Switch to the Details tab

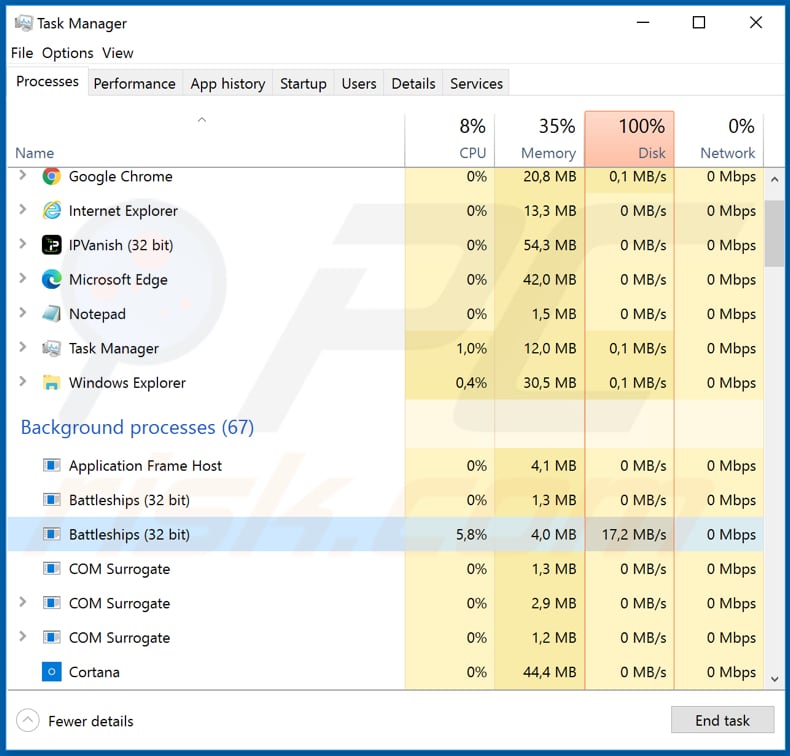pos(413,83)
